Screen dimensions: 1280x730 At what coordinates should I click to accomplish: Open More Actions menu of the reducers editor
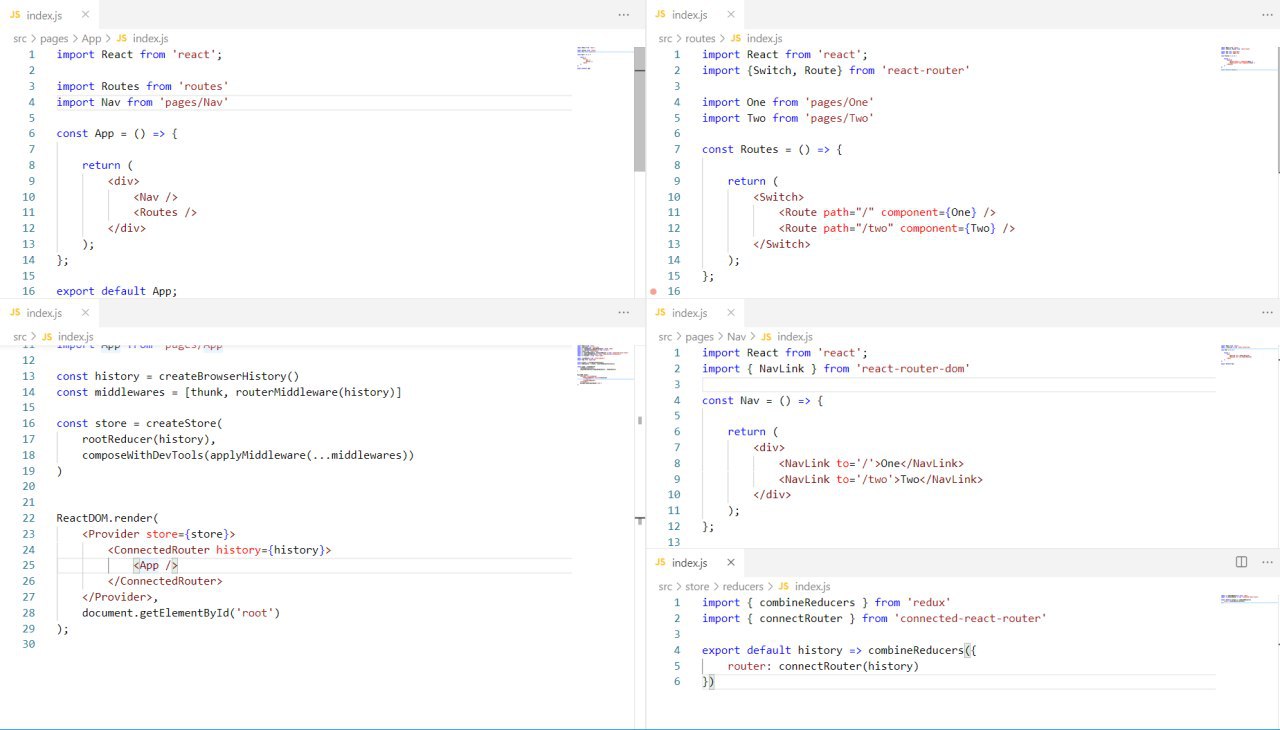tap(1268, 563)
